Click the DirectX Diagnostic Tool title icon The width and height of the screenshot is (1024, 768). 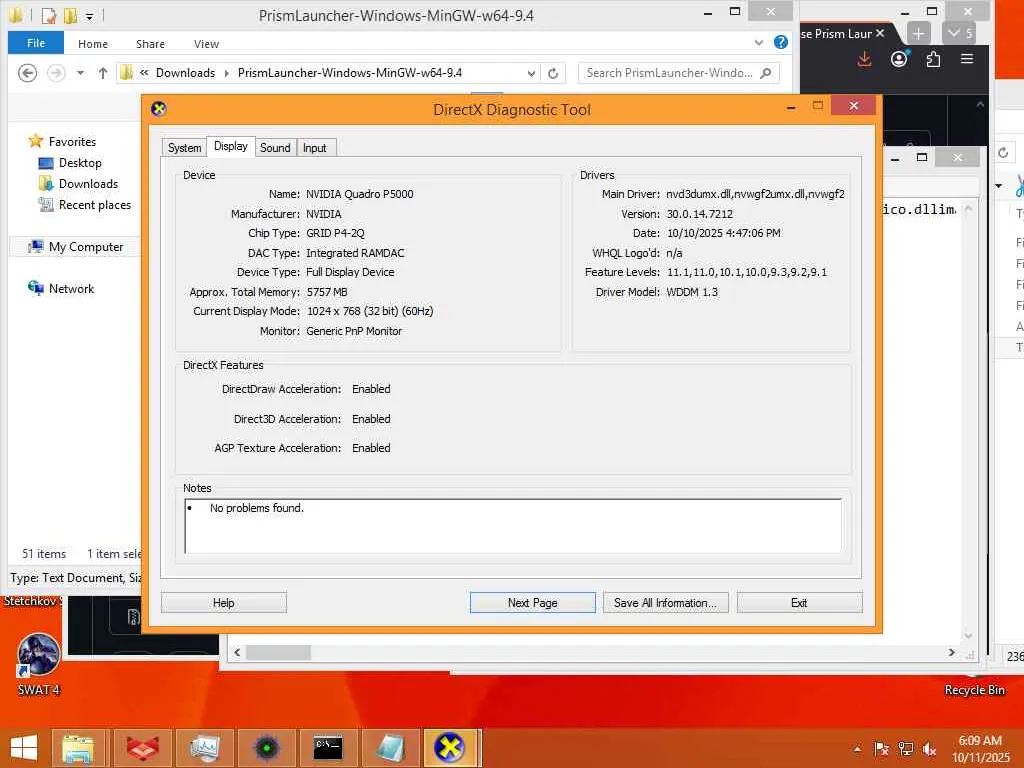point(159,109)
